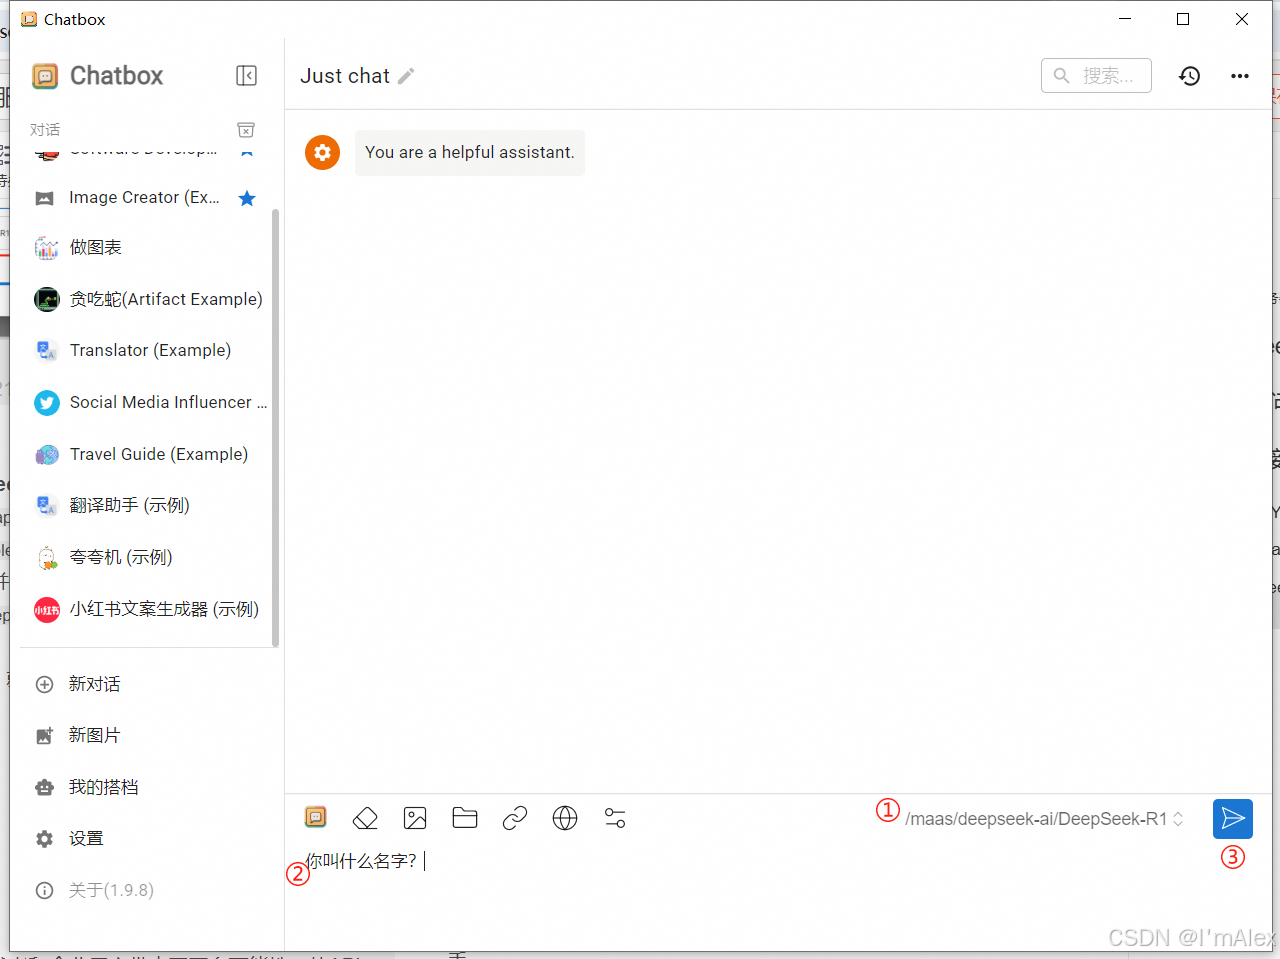Click the image-plus icon beside 新图片
1280x959 pixels.
[x=44, y=736]
